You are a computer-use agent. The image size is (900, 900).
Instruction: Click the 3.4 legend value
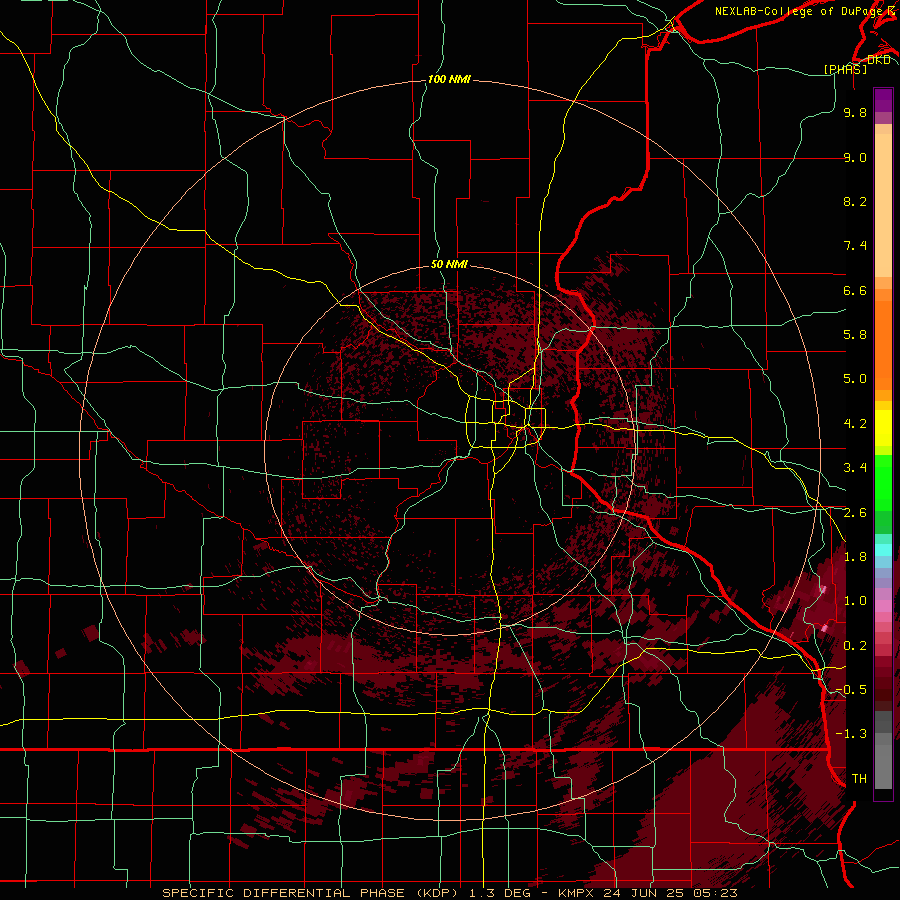click(855, 468)
